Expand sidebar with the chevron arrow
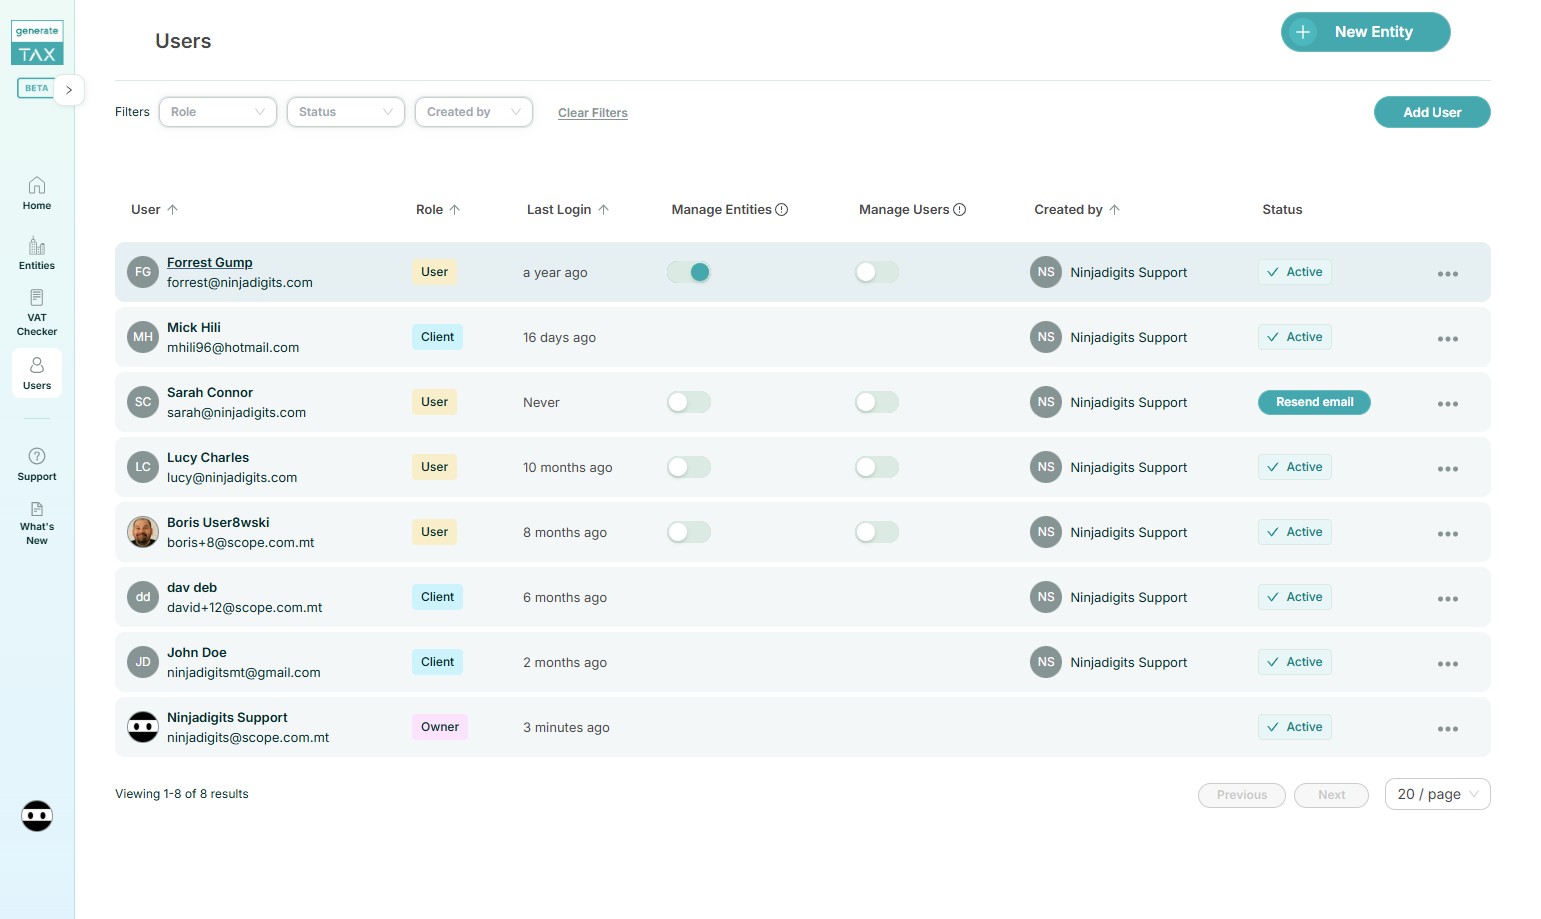The width and height of the screenshot is (1541, 919). (x=69, y=90)
